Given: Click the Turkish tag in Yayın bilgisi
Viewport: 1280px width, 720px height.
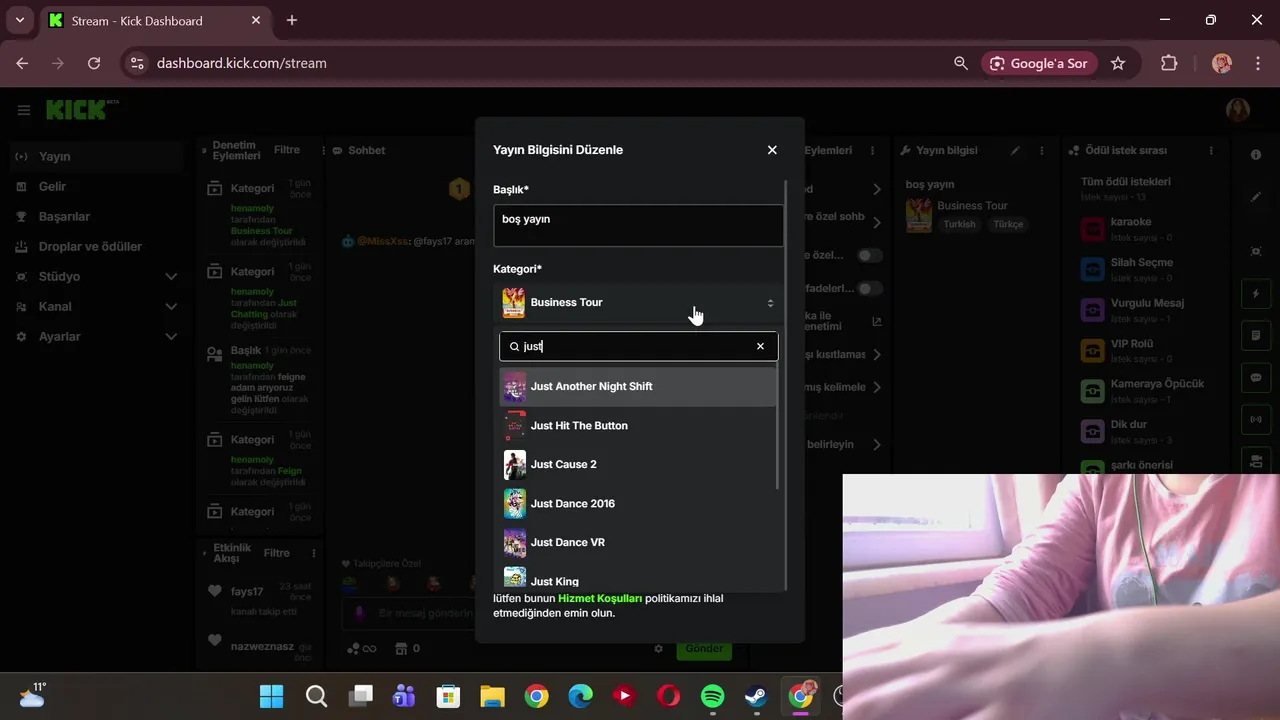Looking at the screenshot, I should (x=959, y=225).
